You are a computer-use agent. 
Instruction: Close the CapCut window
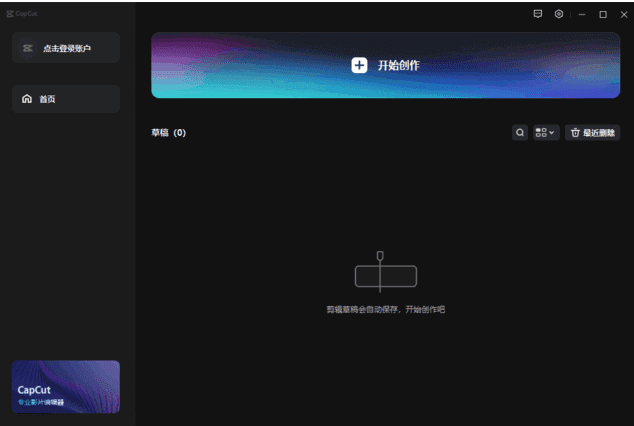tap(624, 14)
